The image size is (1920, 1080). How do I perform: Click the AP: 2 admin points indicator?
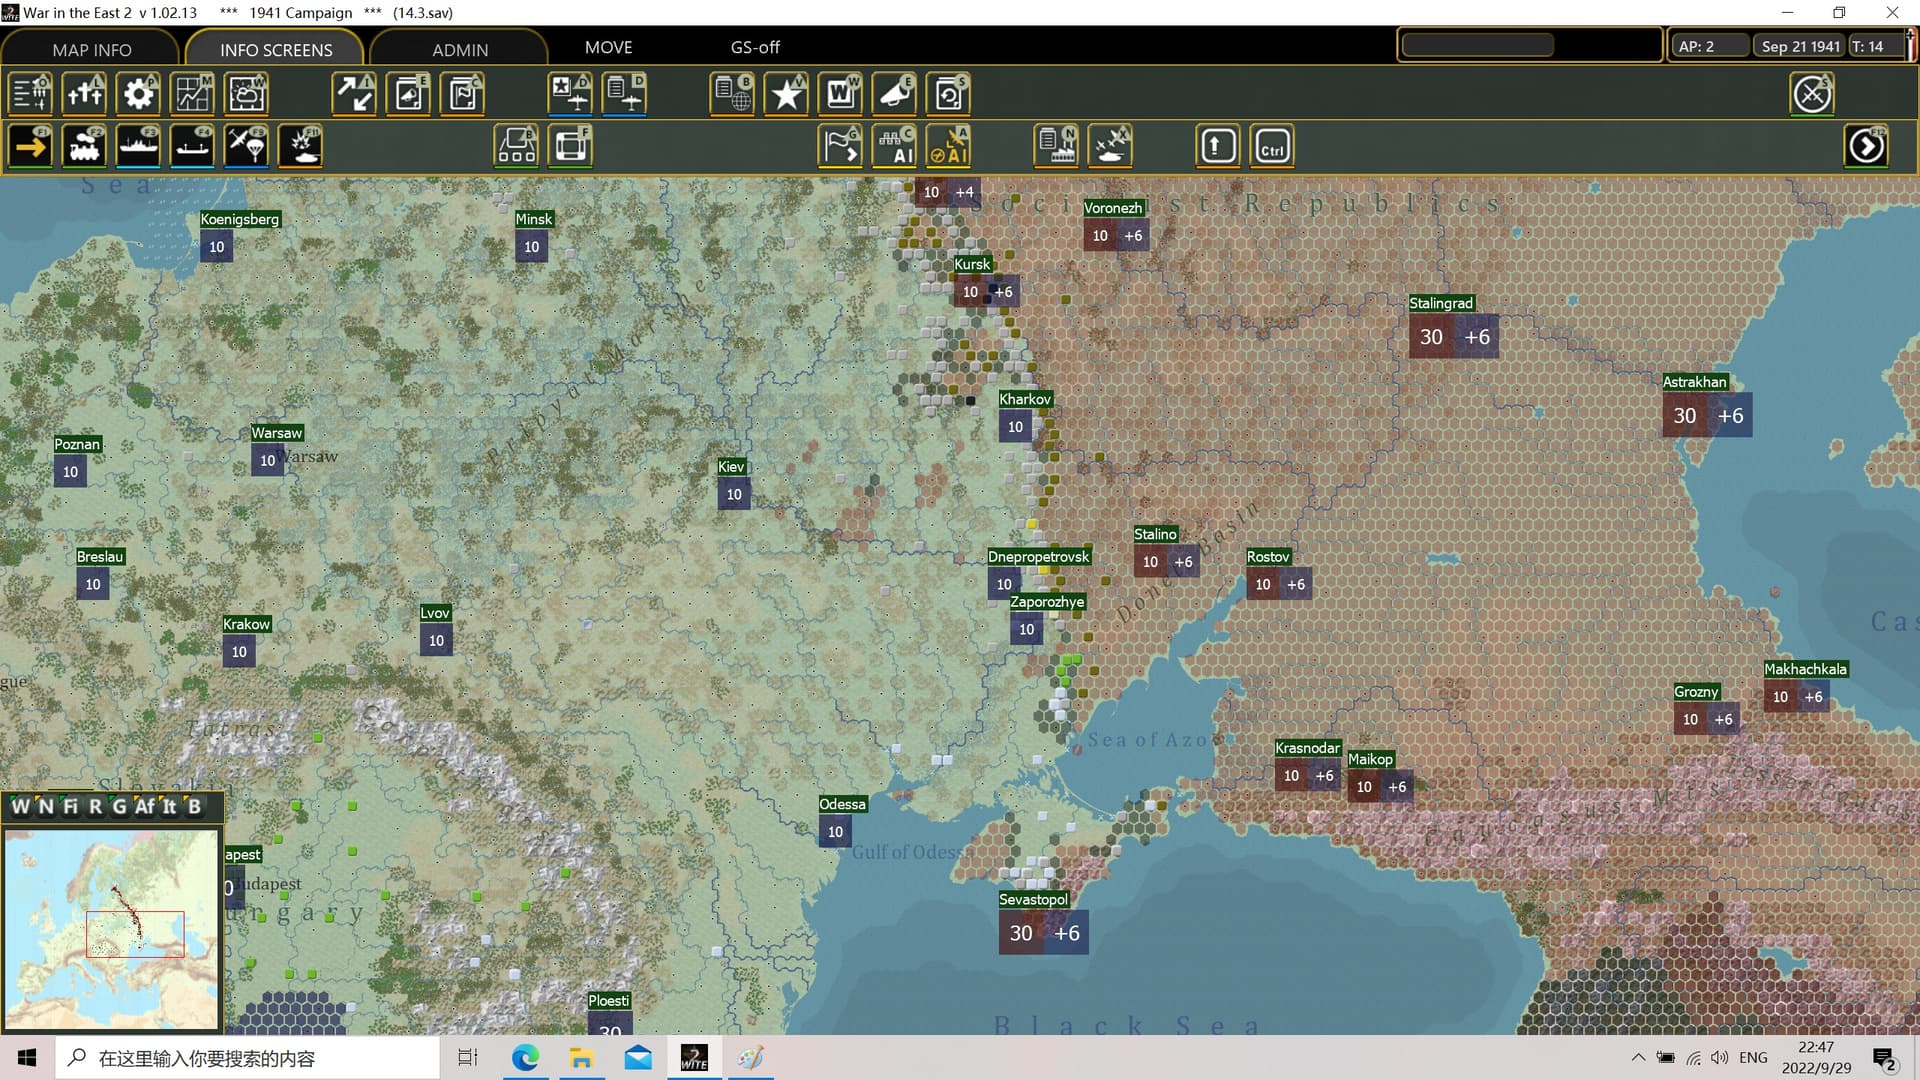pyautogui.click(x=1710, y=46)
